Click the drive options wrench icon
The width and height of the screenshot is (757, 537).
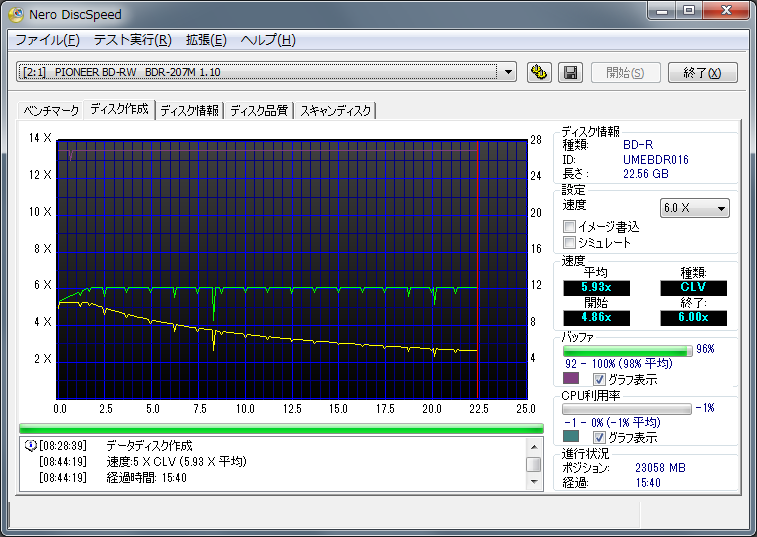pos(539,72)
